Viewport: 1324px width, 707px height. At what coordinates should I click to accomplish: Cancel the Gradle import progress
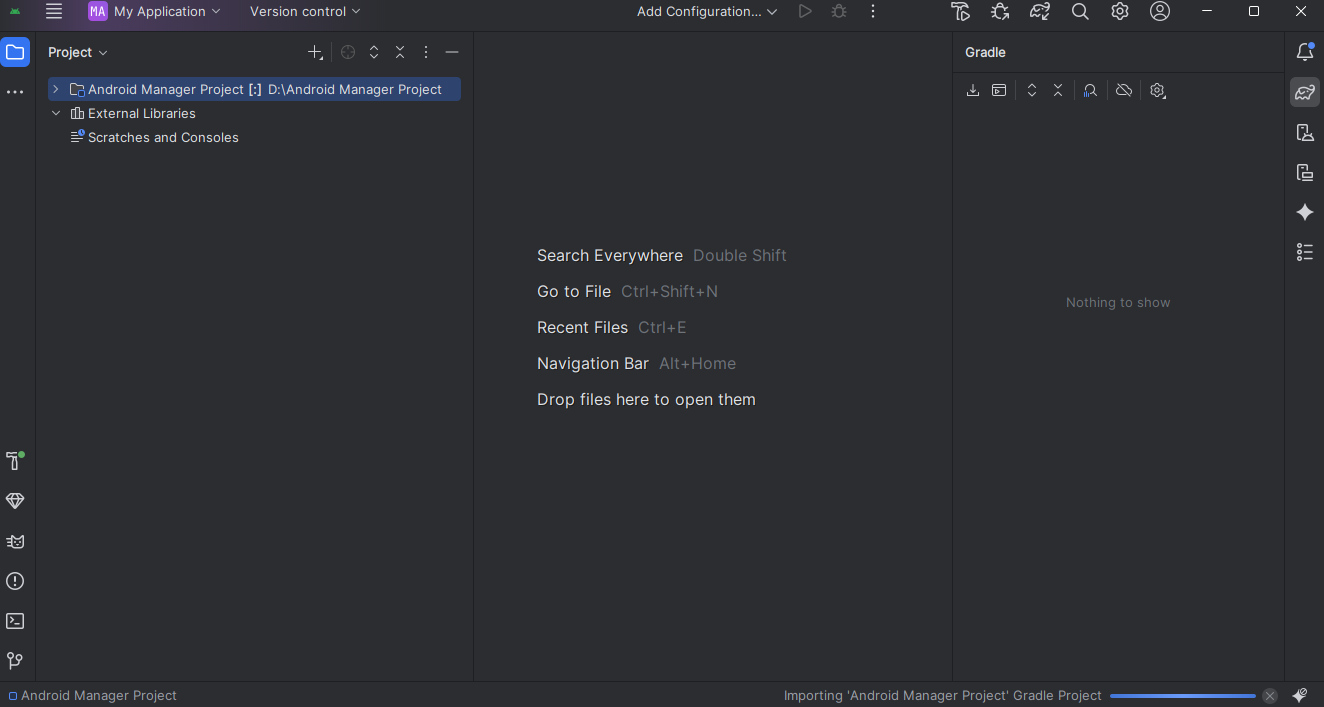[1270, 696]
